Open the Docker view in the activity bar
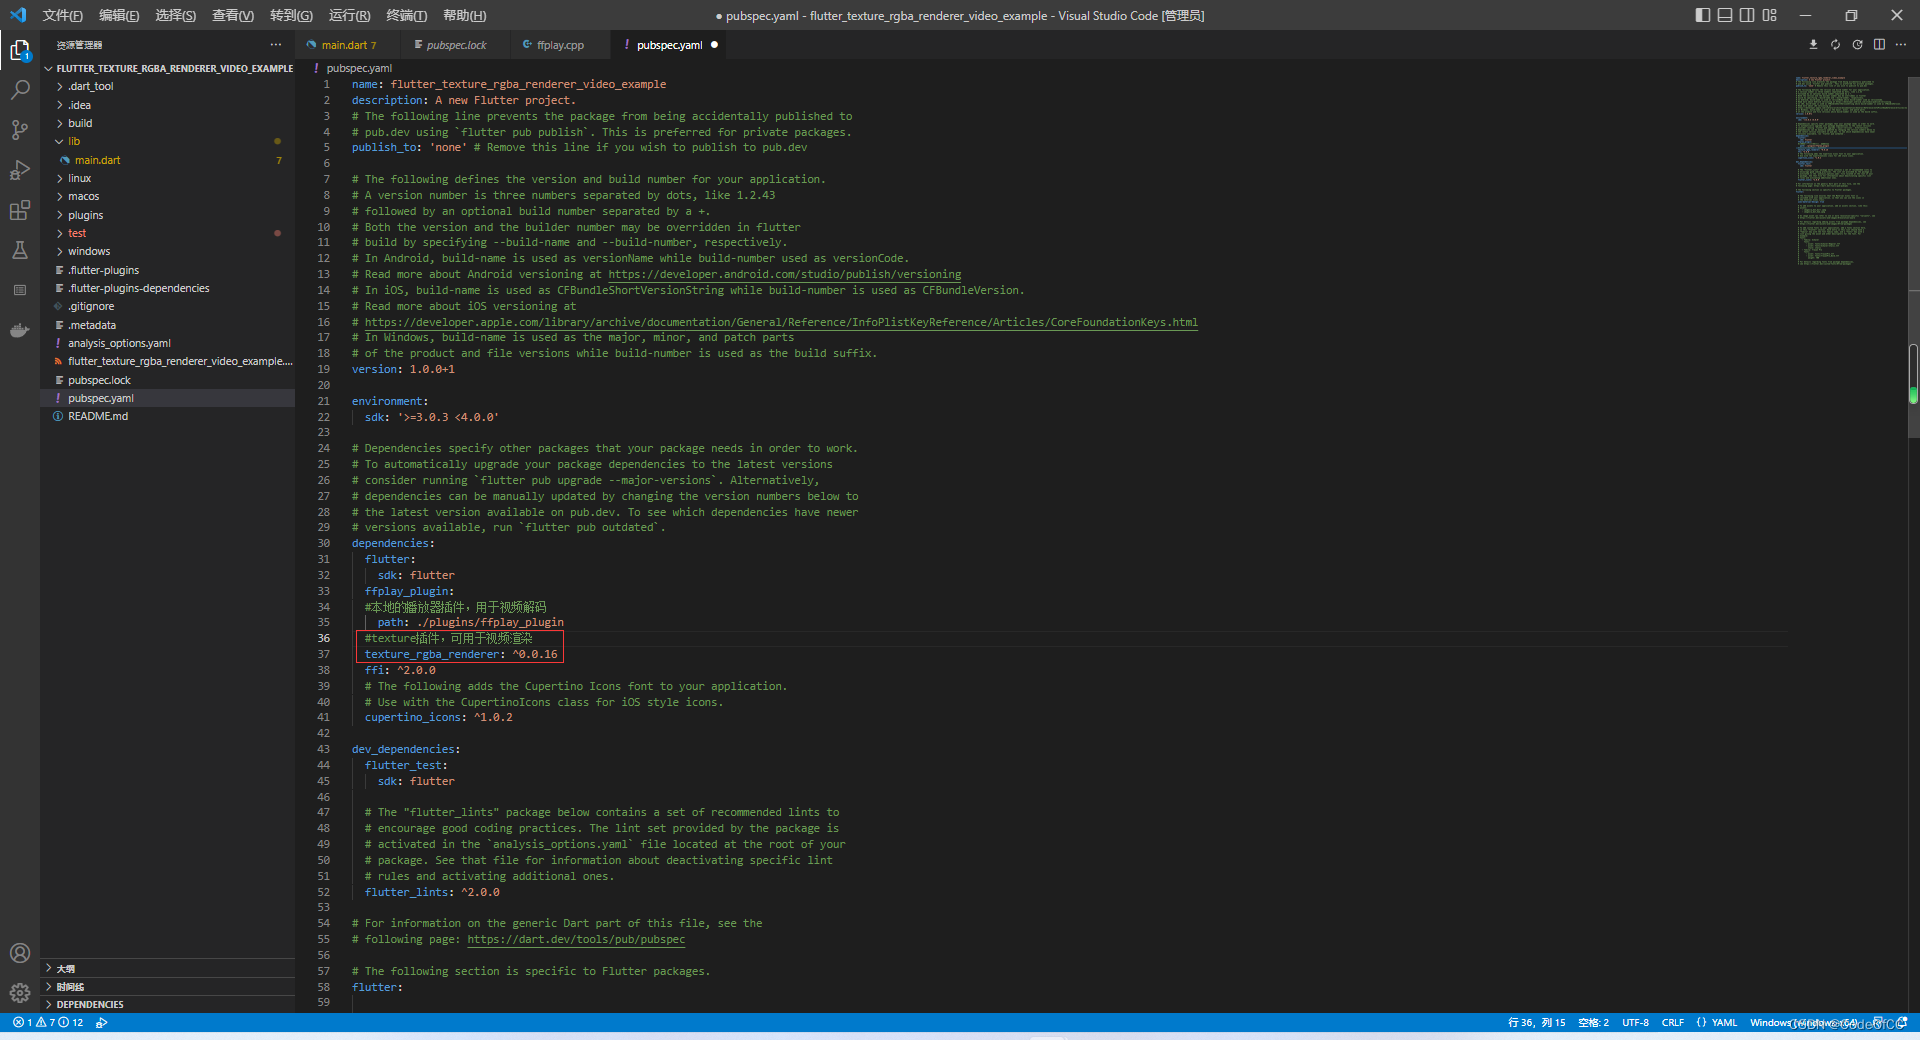This screenshot has width=1920, height=1040. tap(20, 330)
